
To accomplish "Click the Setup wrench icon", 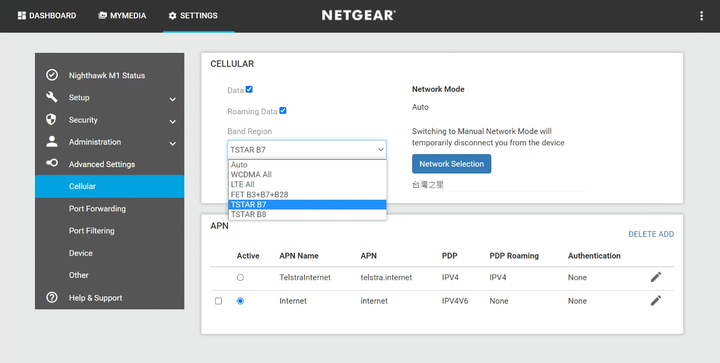I will [52, 97].
